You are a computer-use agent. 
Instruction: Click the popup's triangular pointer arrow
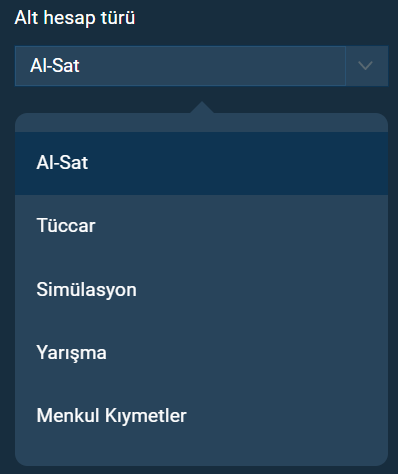202,107
